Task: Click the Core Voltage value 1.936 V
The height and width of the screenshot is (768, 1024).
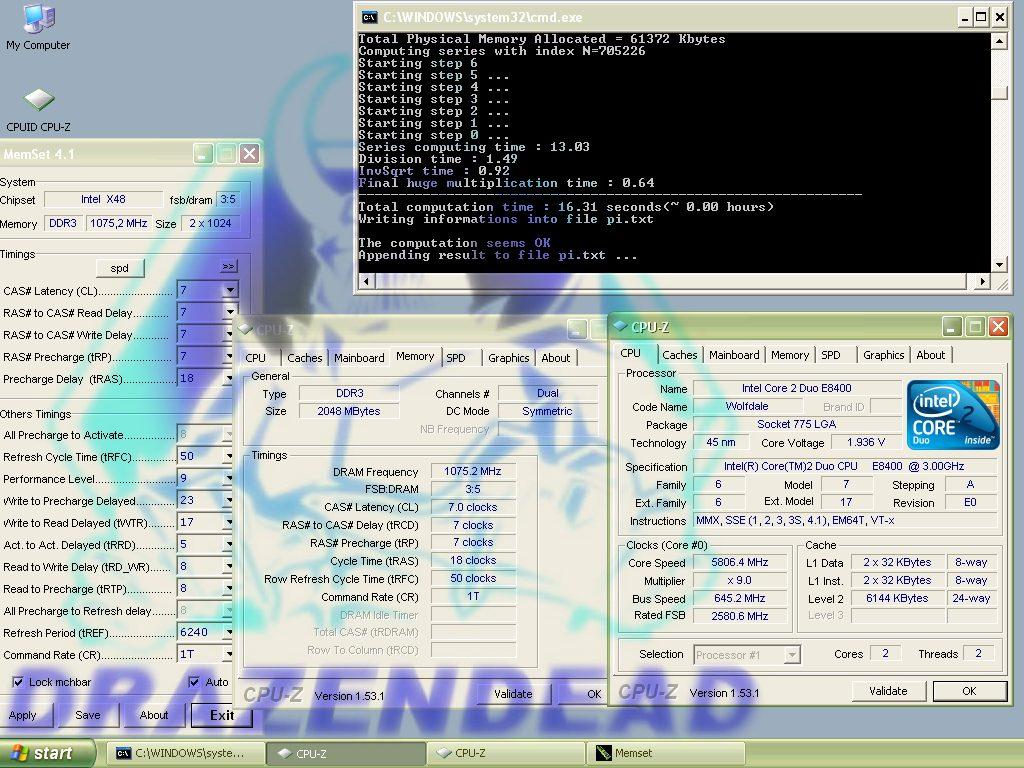Action: (x=866, y=442)
